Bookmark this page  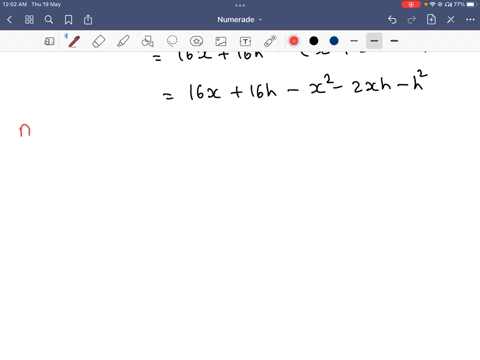pos(68,20)
